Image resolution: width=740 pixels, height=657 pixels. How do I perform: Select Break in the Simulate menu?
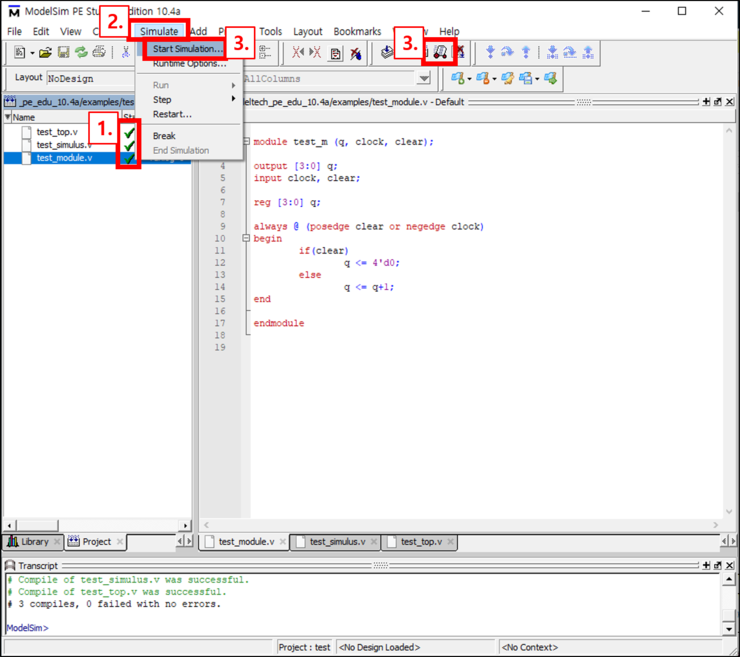tap(164, 135)
